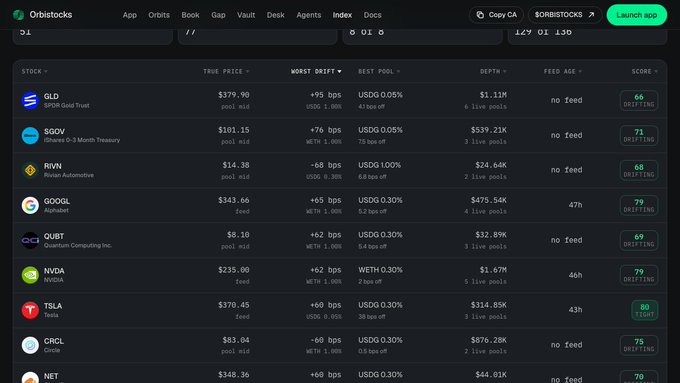The image size is (680, 383).
Task: Click RIVN best pool USDG 1.00%
Action: pyautogui.click(x=379, y=165)
